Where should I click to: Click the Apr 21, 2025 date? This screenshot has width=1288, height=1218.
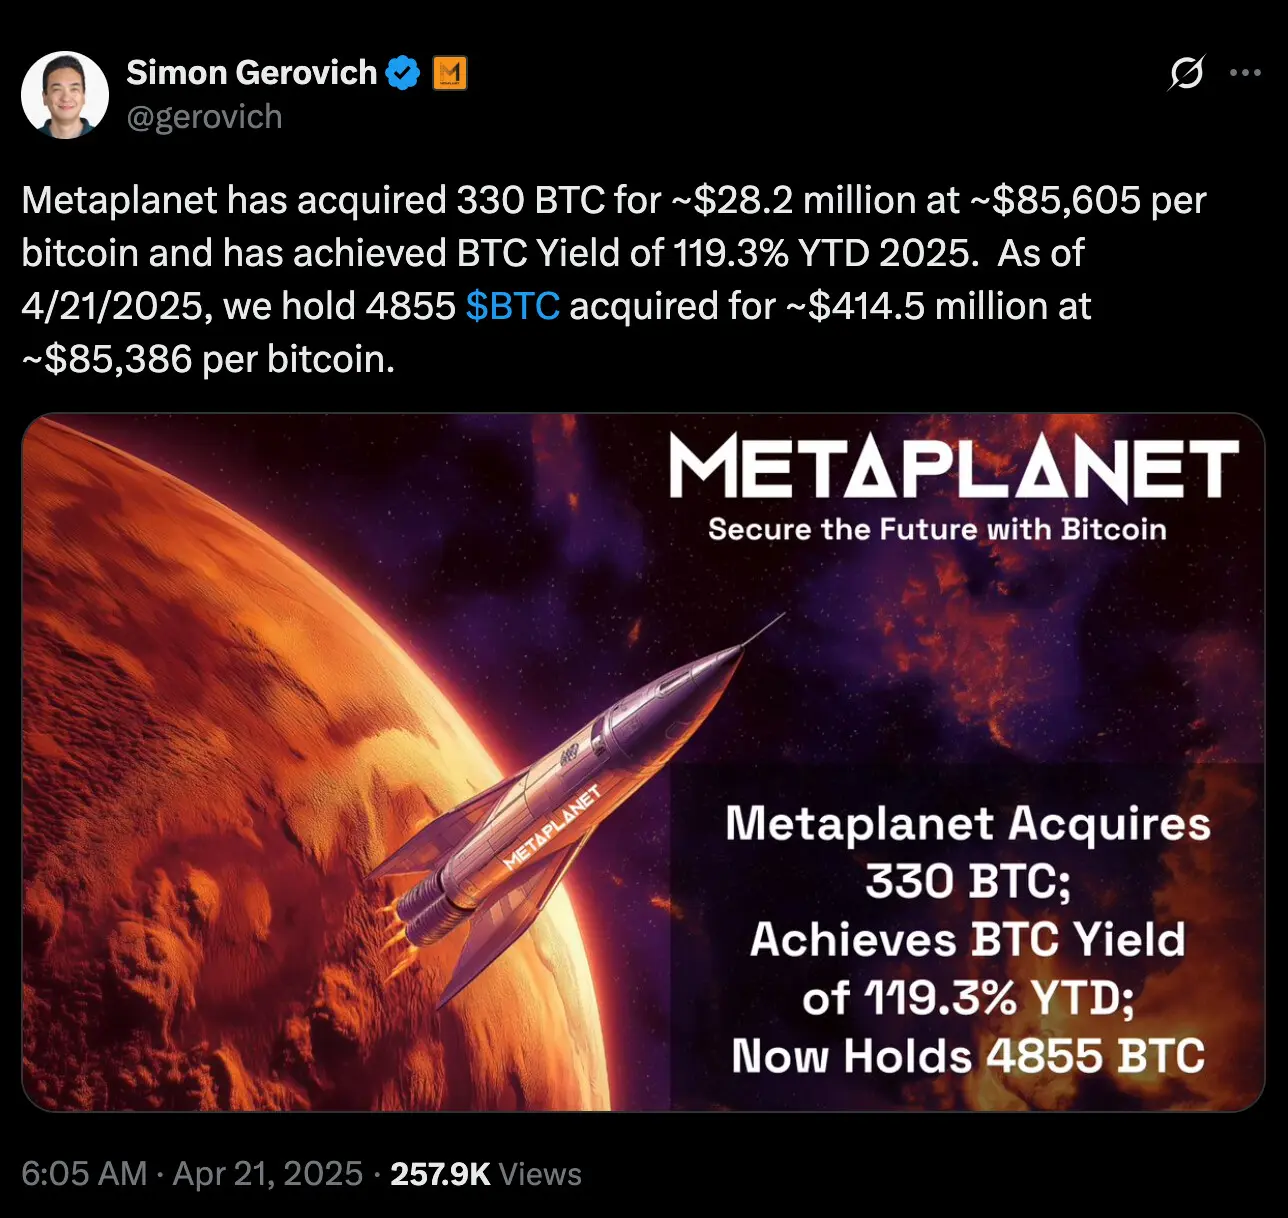click(x=268, y=1173)
